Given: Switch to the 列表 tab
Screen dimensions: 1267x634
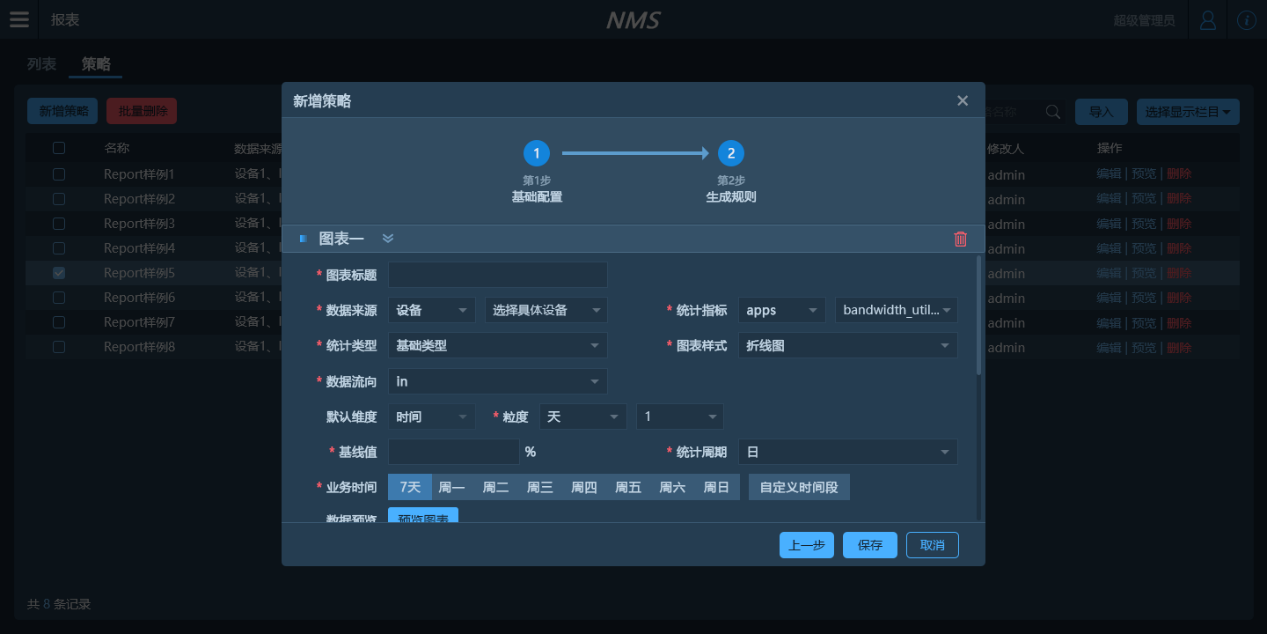Looking at the screenshot, I should [42, 64].
